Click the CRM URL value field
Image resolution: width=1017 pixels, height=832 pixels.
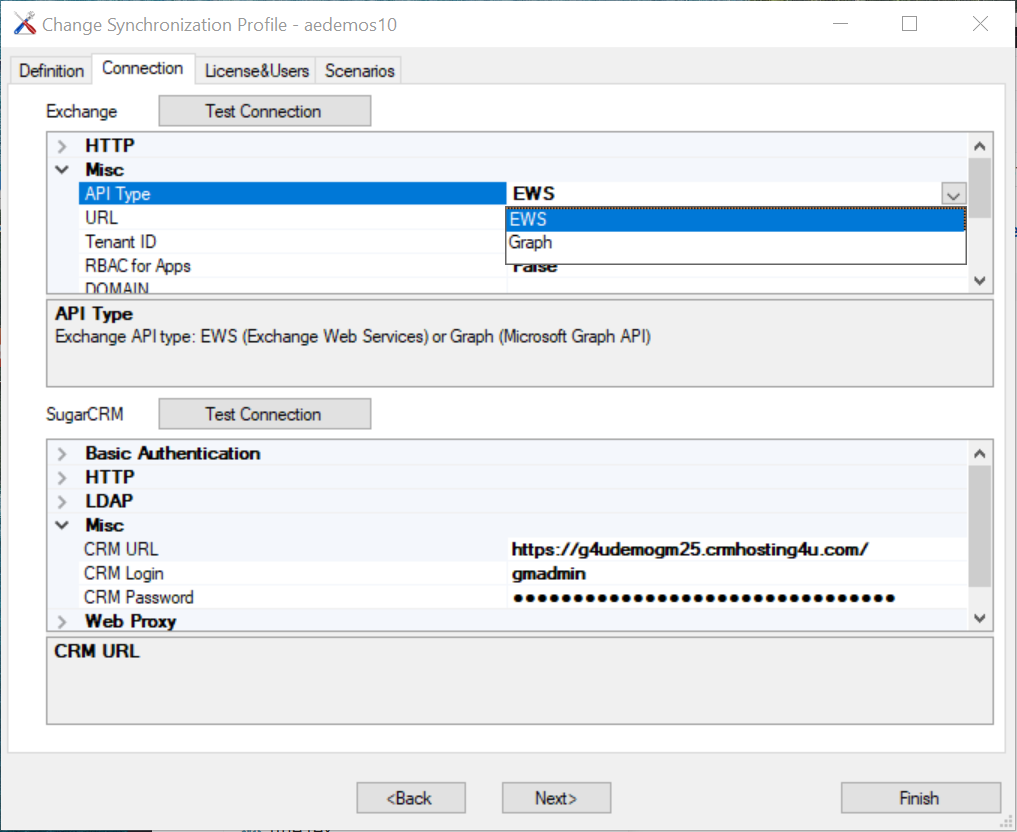coord(737,549)
